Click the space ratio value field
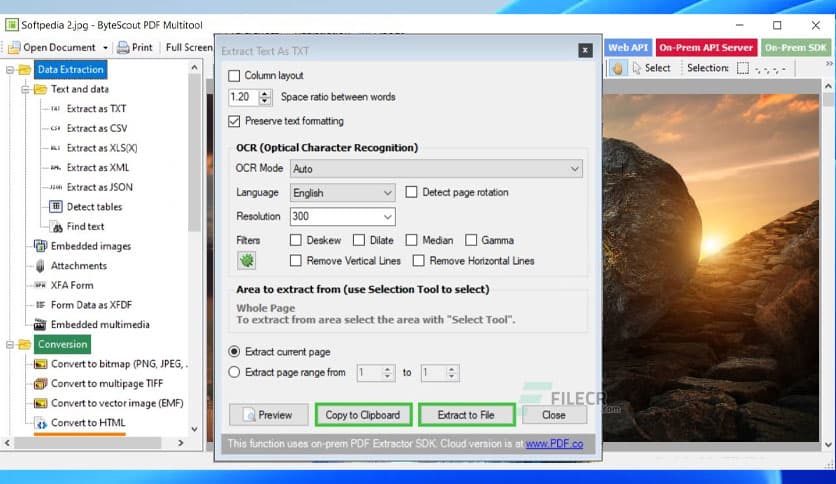Image resolution: width=836 pixels, height=484 pixels. [244, 97]
